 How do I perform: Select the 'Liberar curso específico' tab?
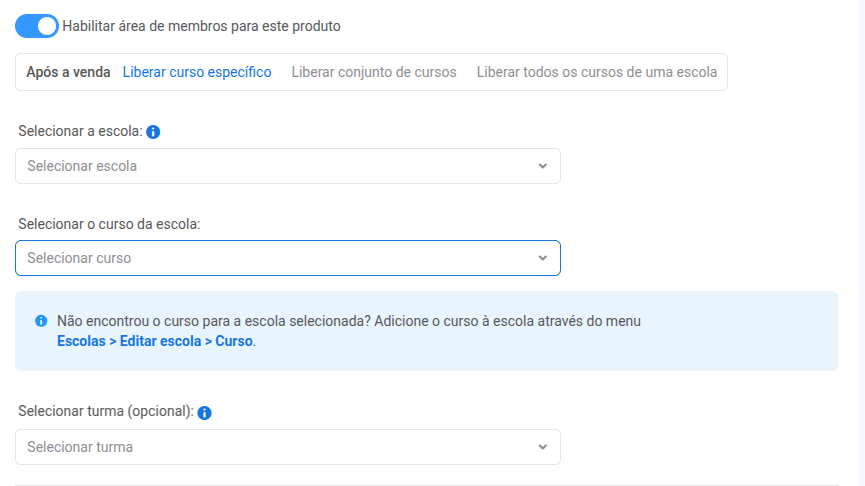(x=197, y=72)
